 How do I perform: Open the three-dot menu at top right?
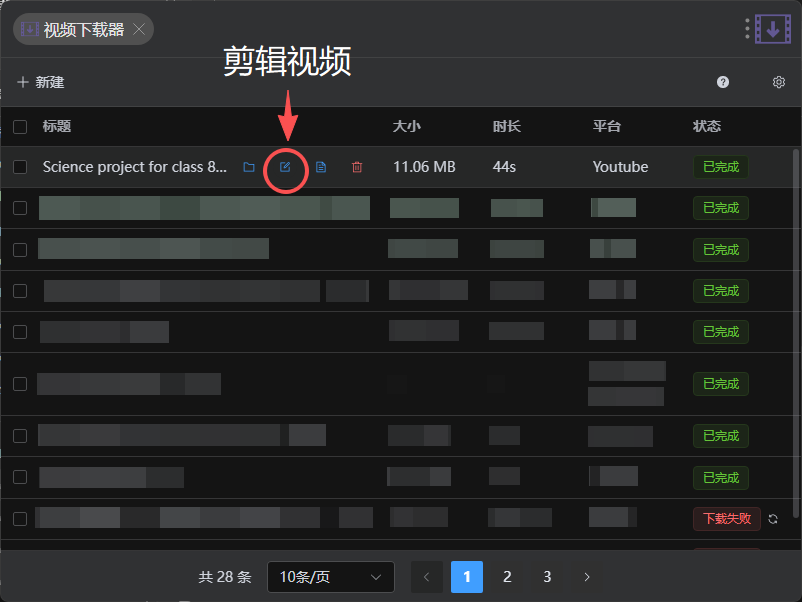747,29
